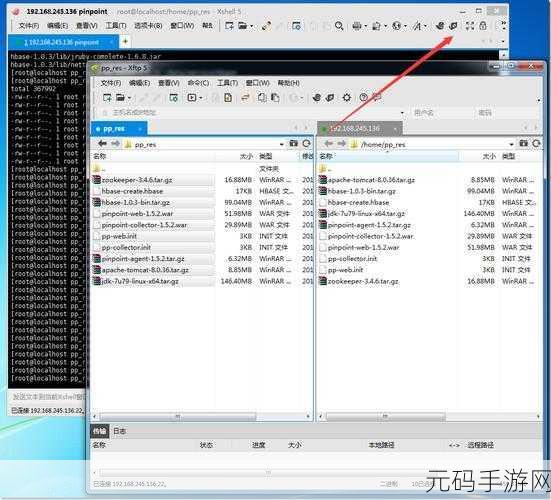Click the question mark help icon in Xftp
This screenshot has width=551, height=500.
point(364,97)
